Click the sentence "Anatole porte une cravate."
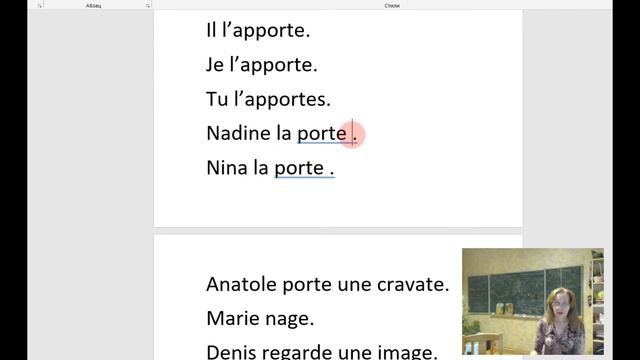The width and height of the screenshot is (640, 360). click(x=327, y=284)
